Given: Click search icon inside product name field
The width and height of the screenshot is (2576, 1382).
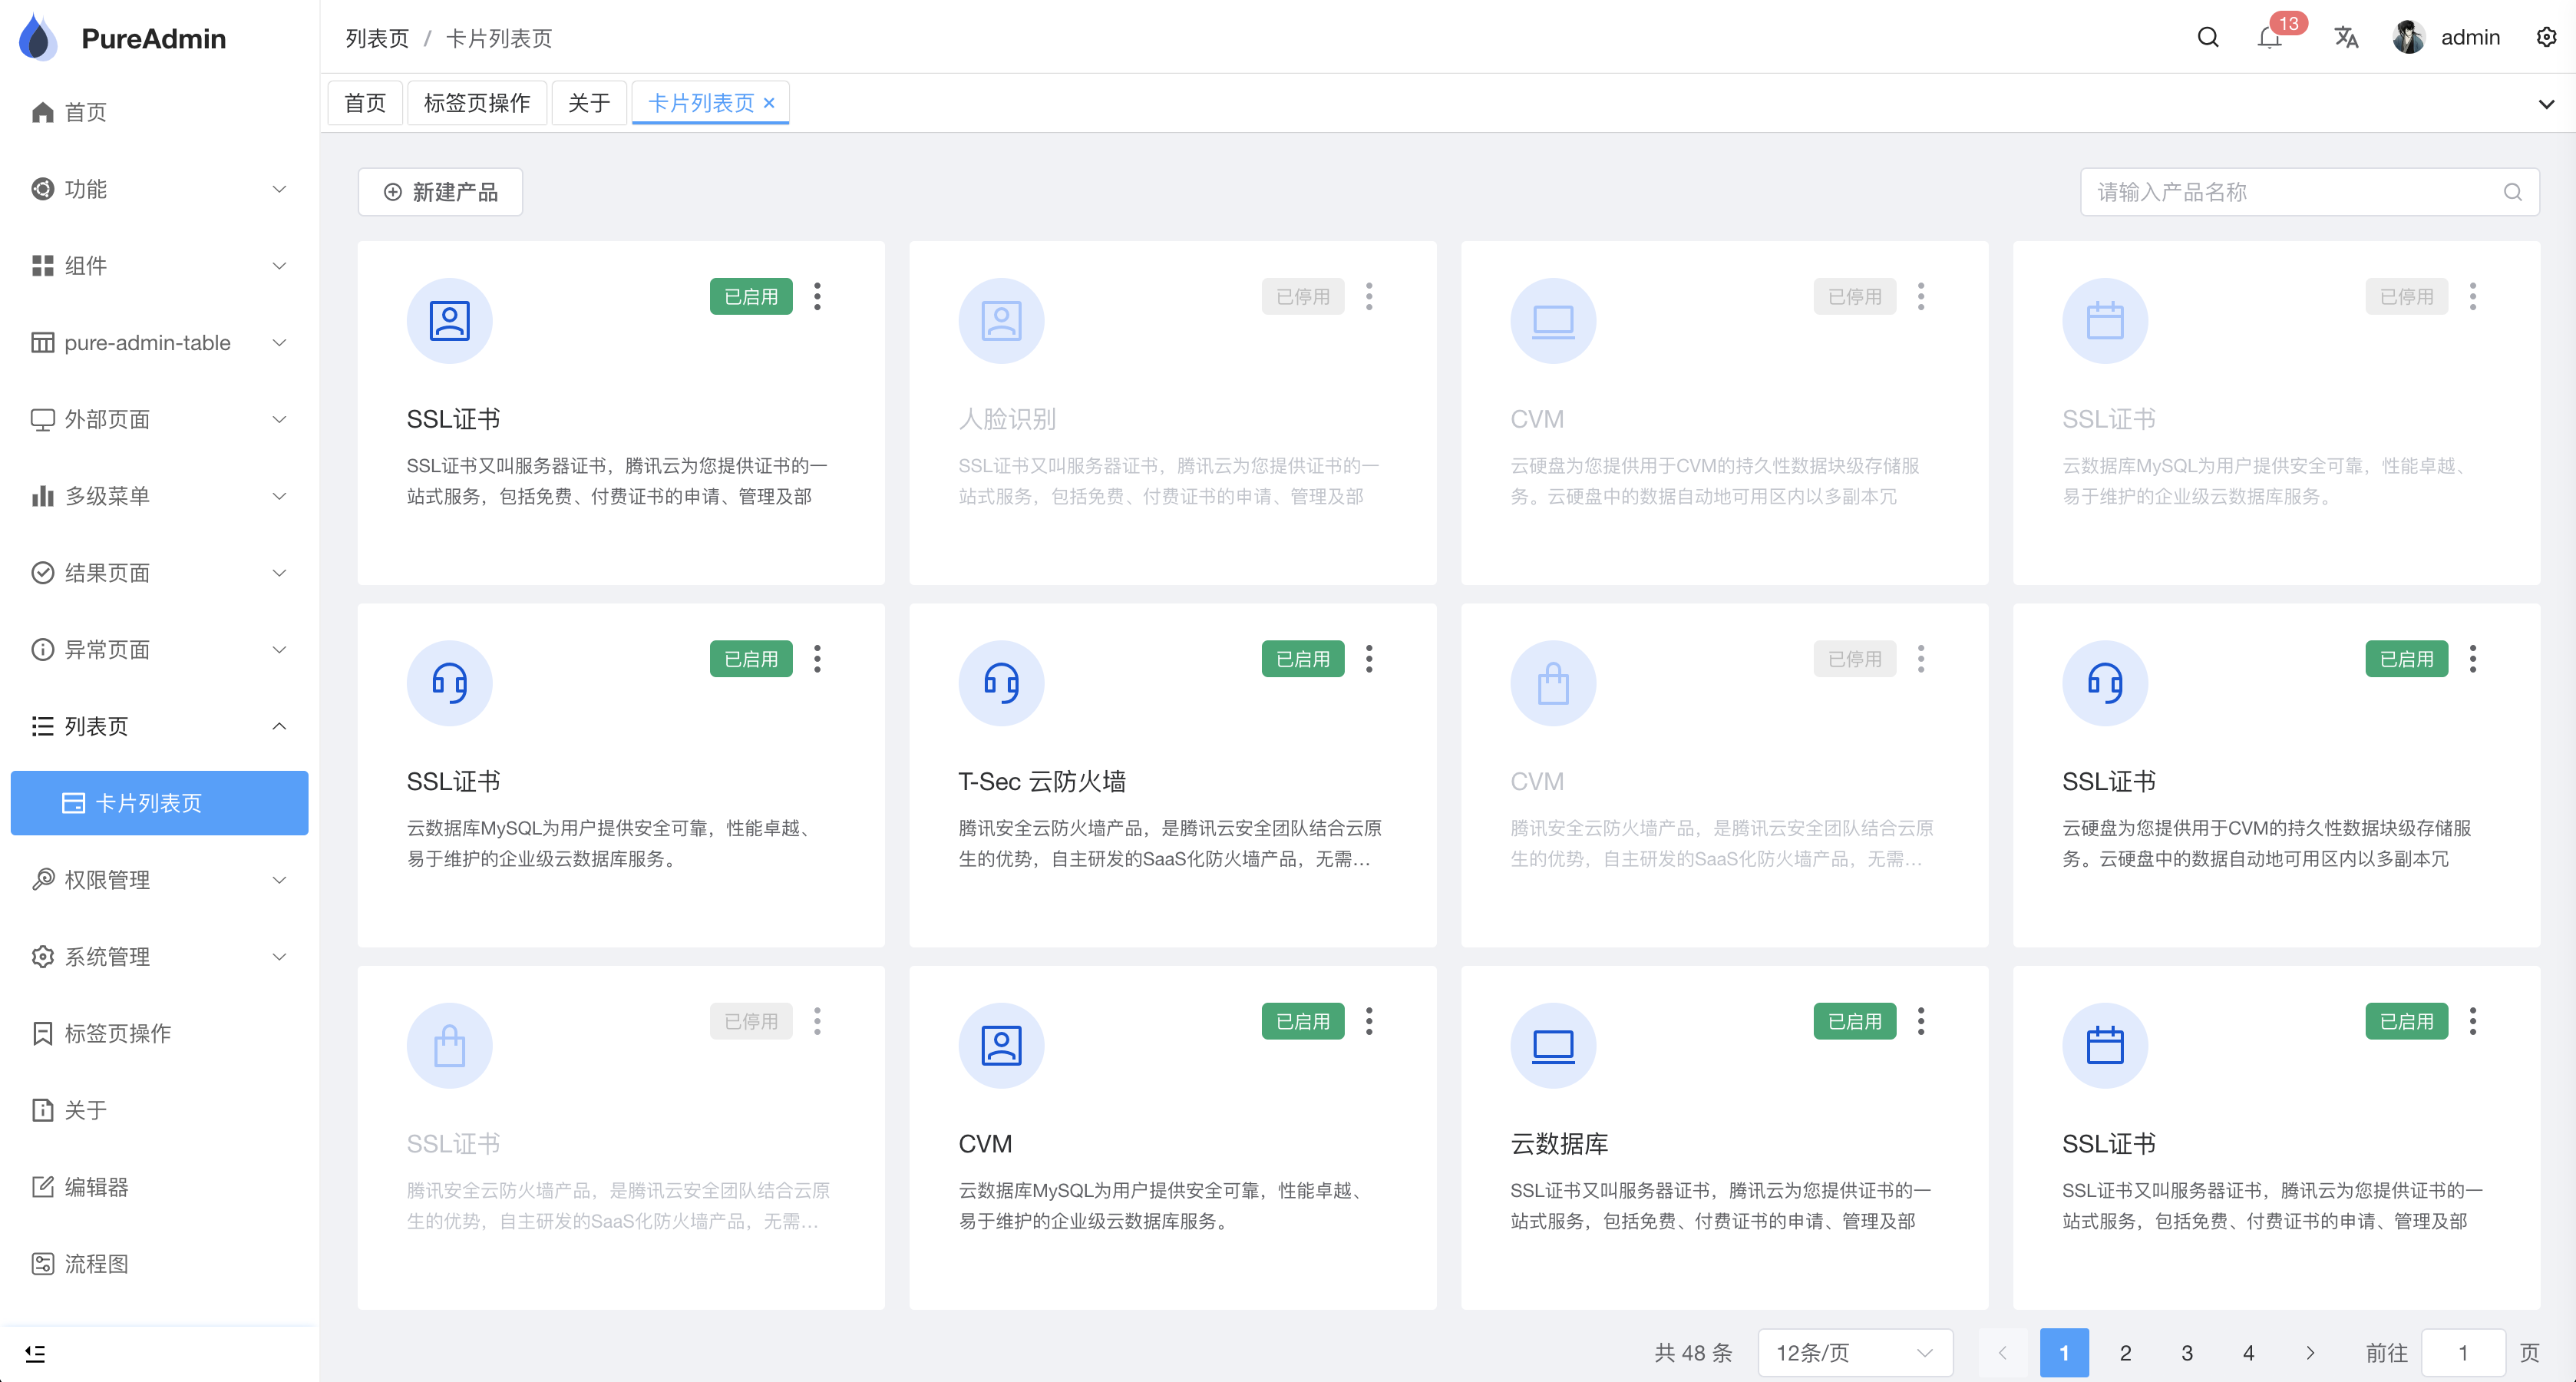Looking at the screenshot, I should [x=2512, y=191].
